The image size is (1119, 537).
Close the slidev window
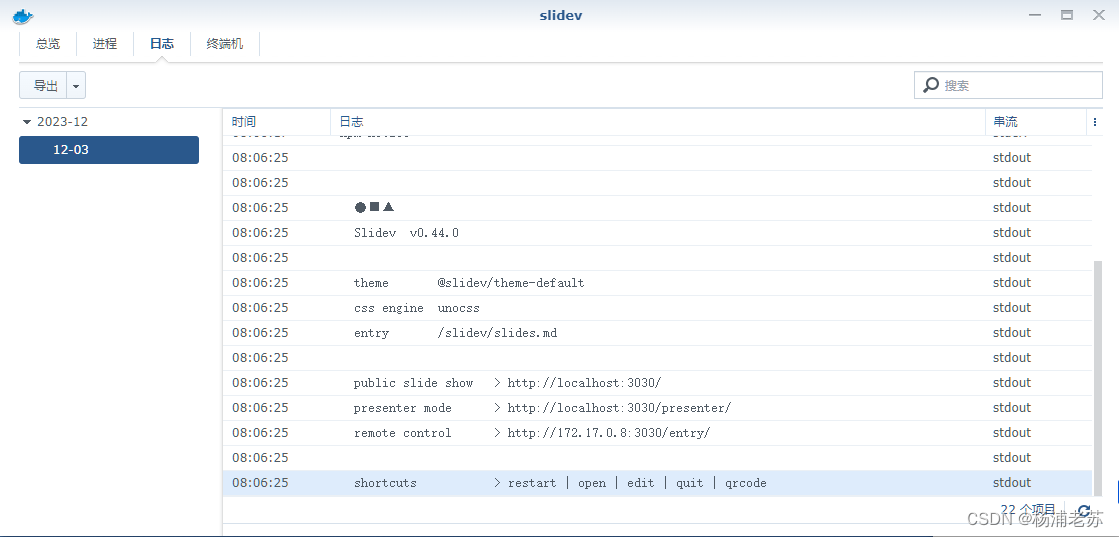tap(1099, 15)
